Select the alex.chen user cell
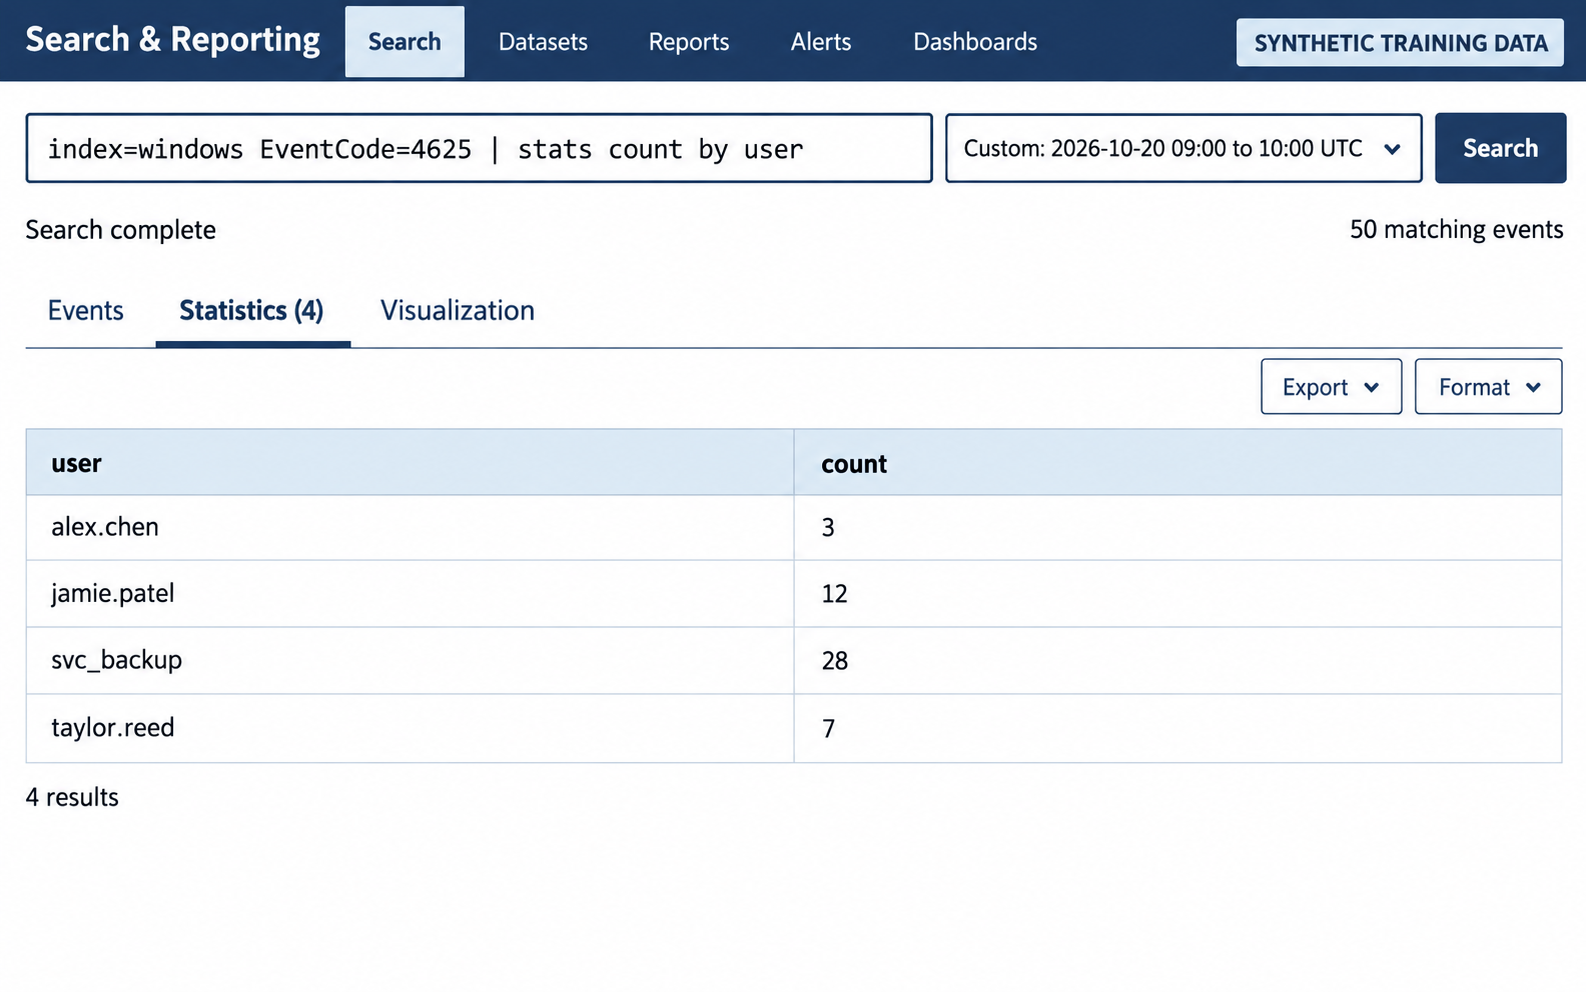This screenshot has width=1586, height=992. (410, 527)
